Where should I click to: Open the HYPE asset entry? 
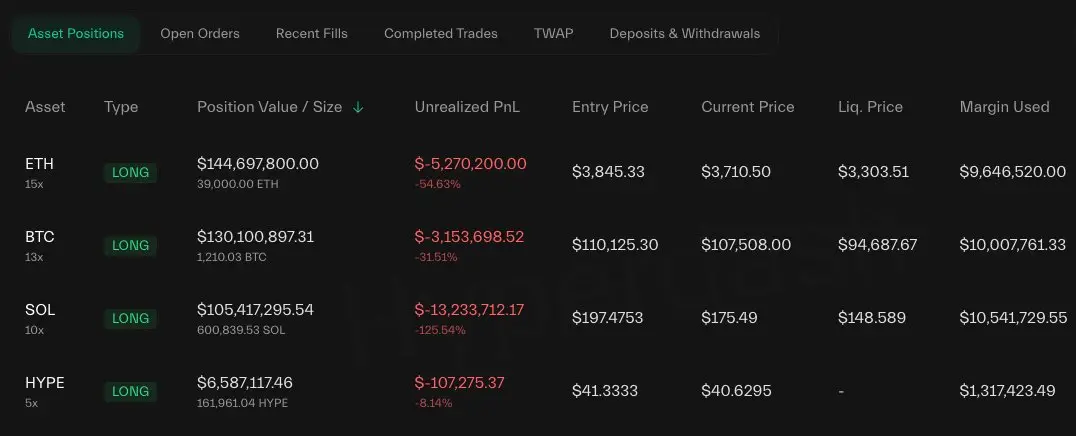(x=45, y=383)
